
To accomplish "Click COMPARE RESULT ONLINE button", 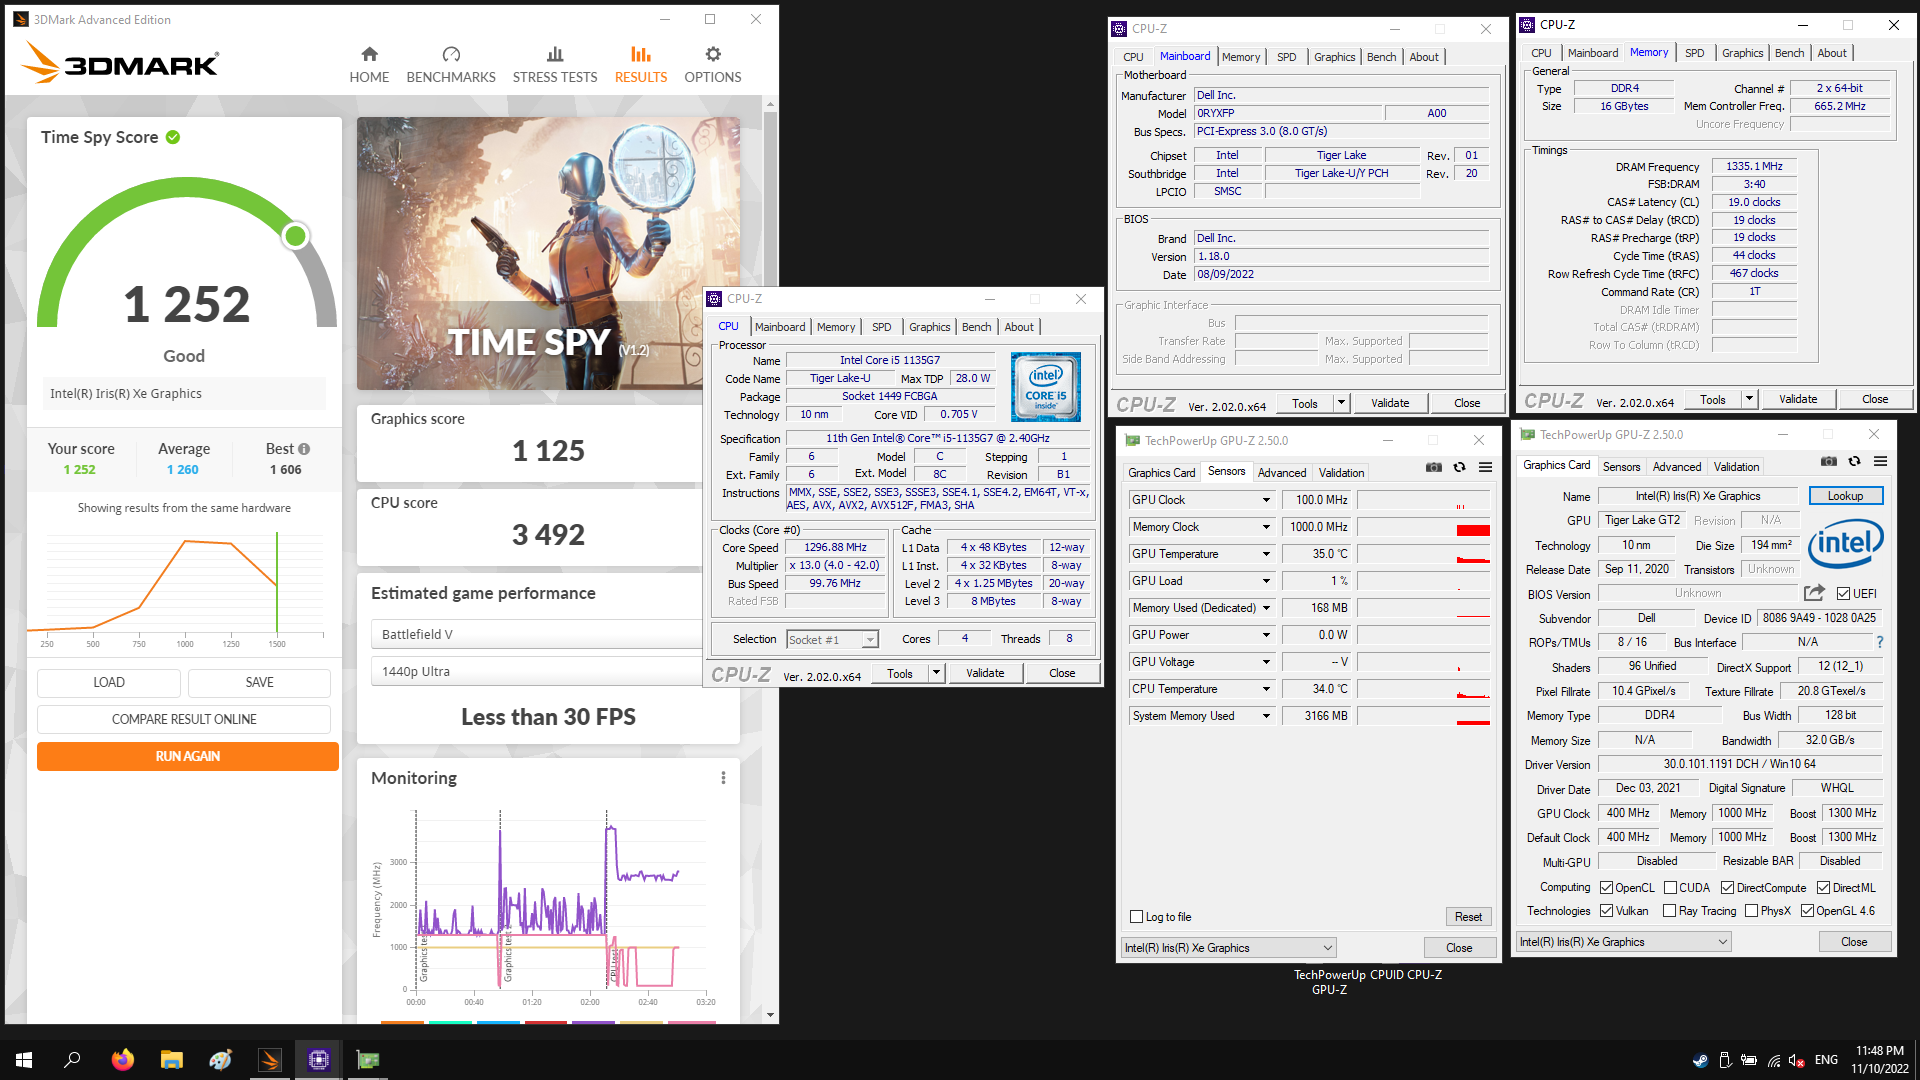I will [184, 719].
